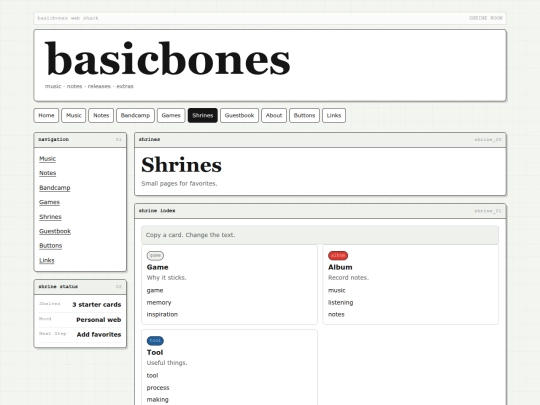Image resolution: width=540 pixels, height=405 pixels.
Task: Follow the Music link in navigation sidebar
Action: pos(48,158)
